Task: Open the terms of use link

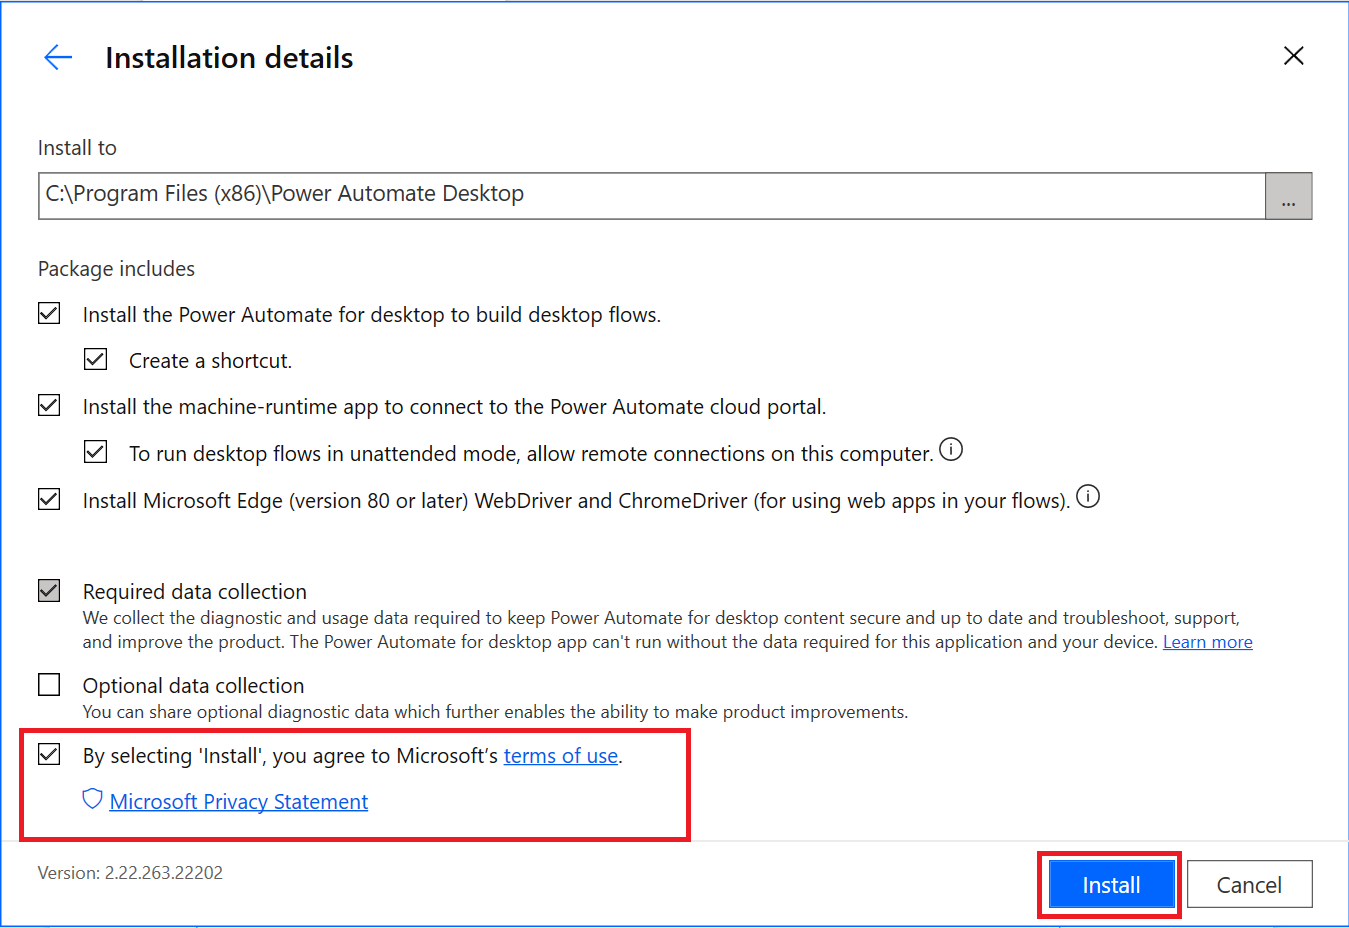Action: coord(560,756)
